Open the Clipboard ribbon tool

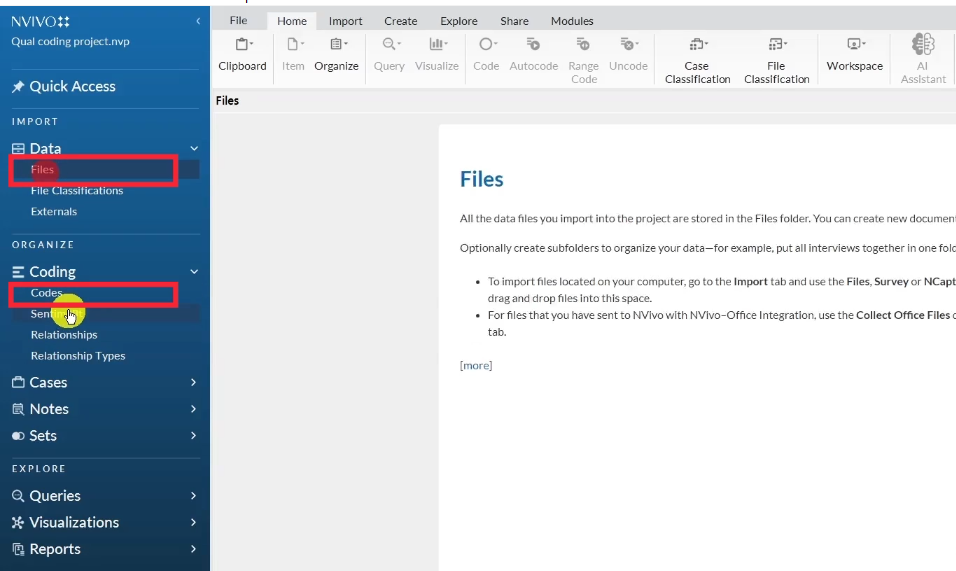point(243,54)
